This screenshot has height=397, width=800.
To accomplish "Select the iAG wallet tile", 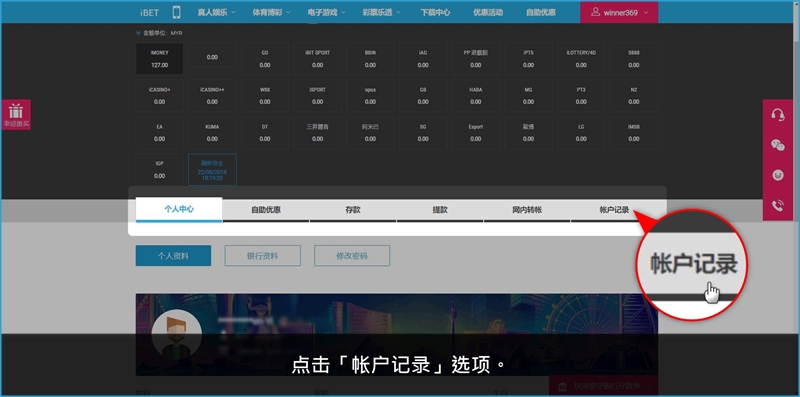I will tap(423, 59).
